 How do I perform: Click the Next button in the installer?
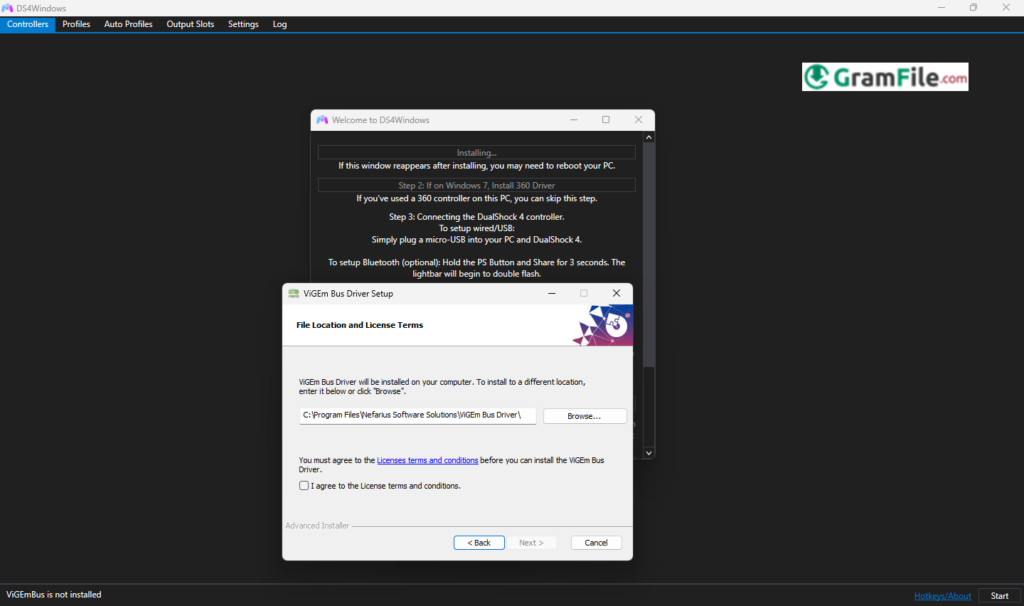(532, 542)
